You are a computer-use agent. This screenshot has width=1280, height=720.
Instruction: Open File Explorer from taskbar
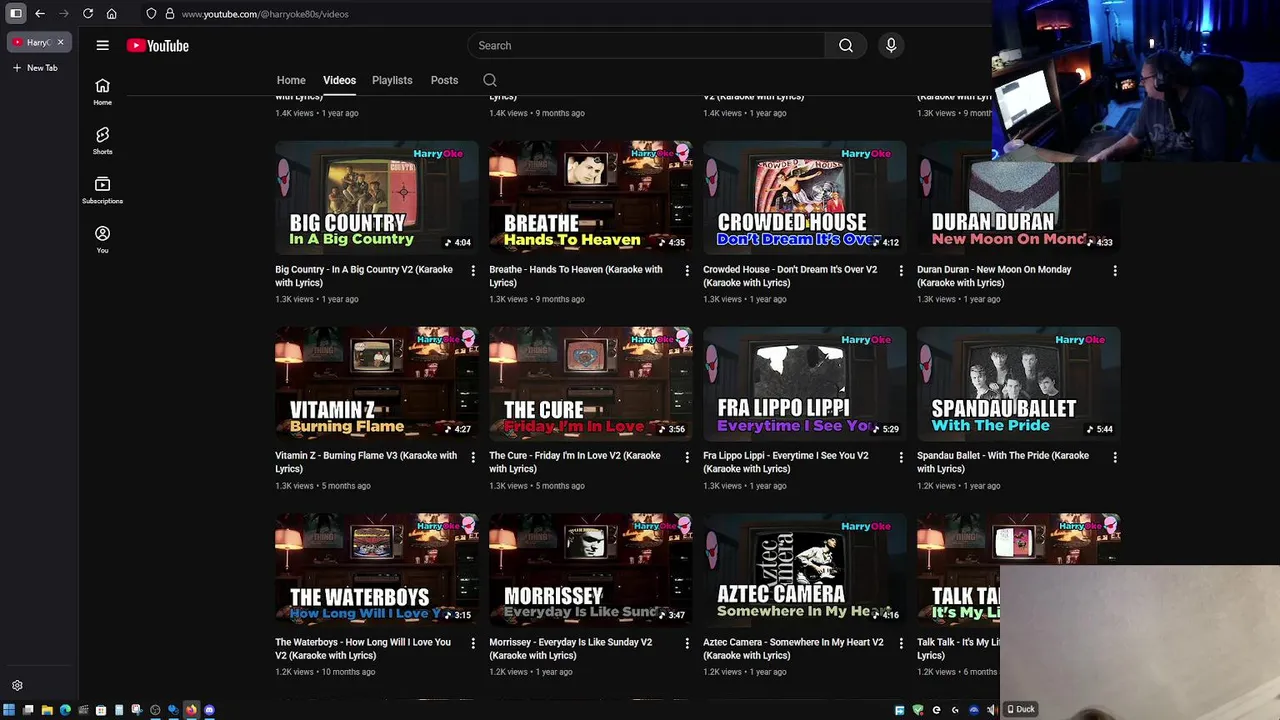[x=47, y=710]
